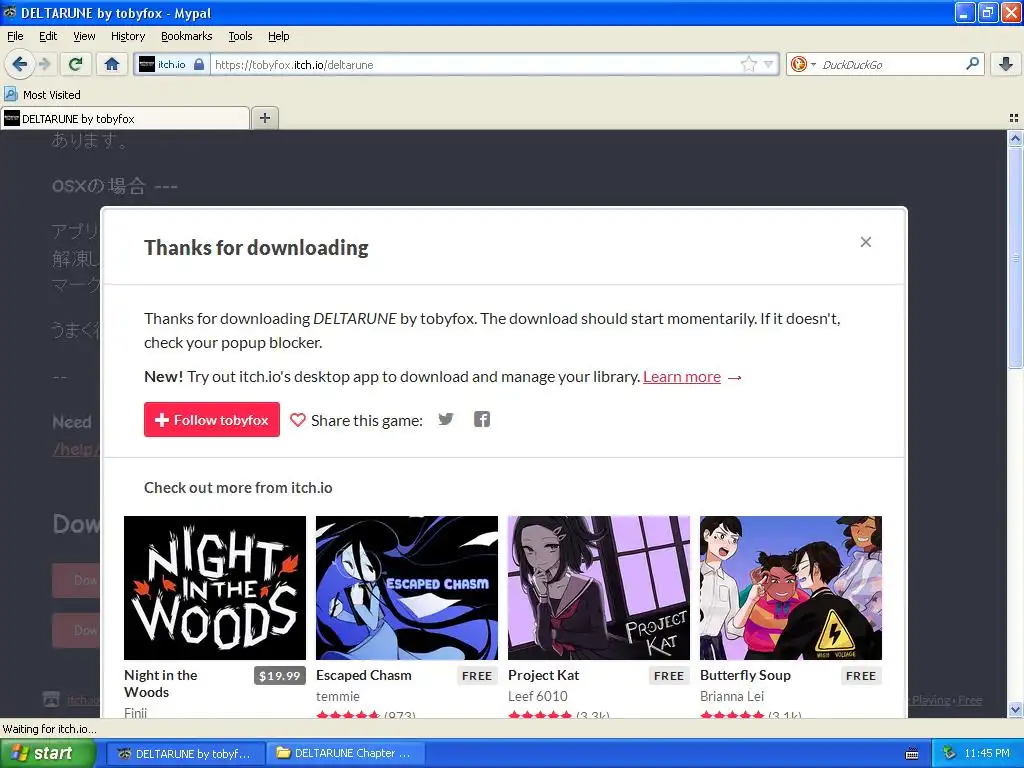Share the game on Facebook
Screen dimensions: 1024x768
pyautogui.click(x=482, y=419)
